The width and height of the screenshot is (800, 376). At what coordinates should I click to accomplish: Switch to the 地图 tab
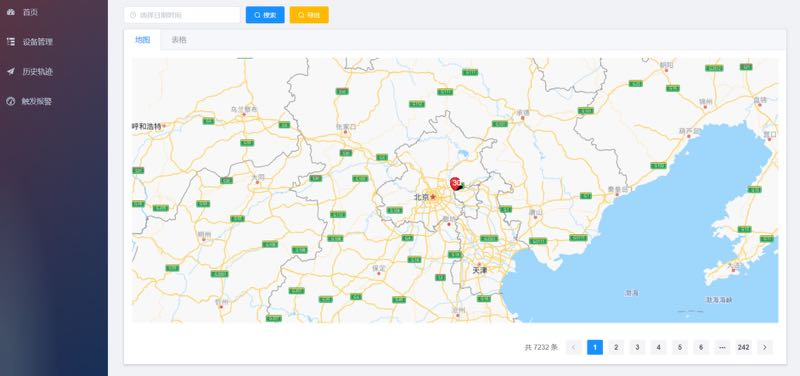142,40
